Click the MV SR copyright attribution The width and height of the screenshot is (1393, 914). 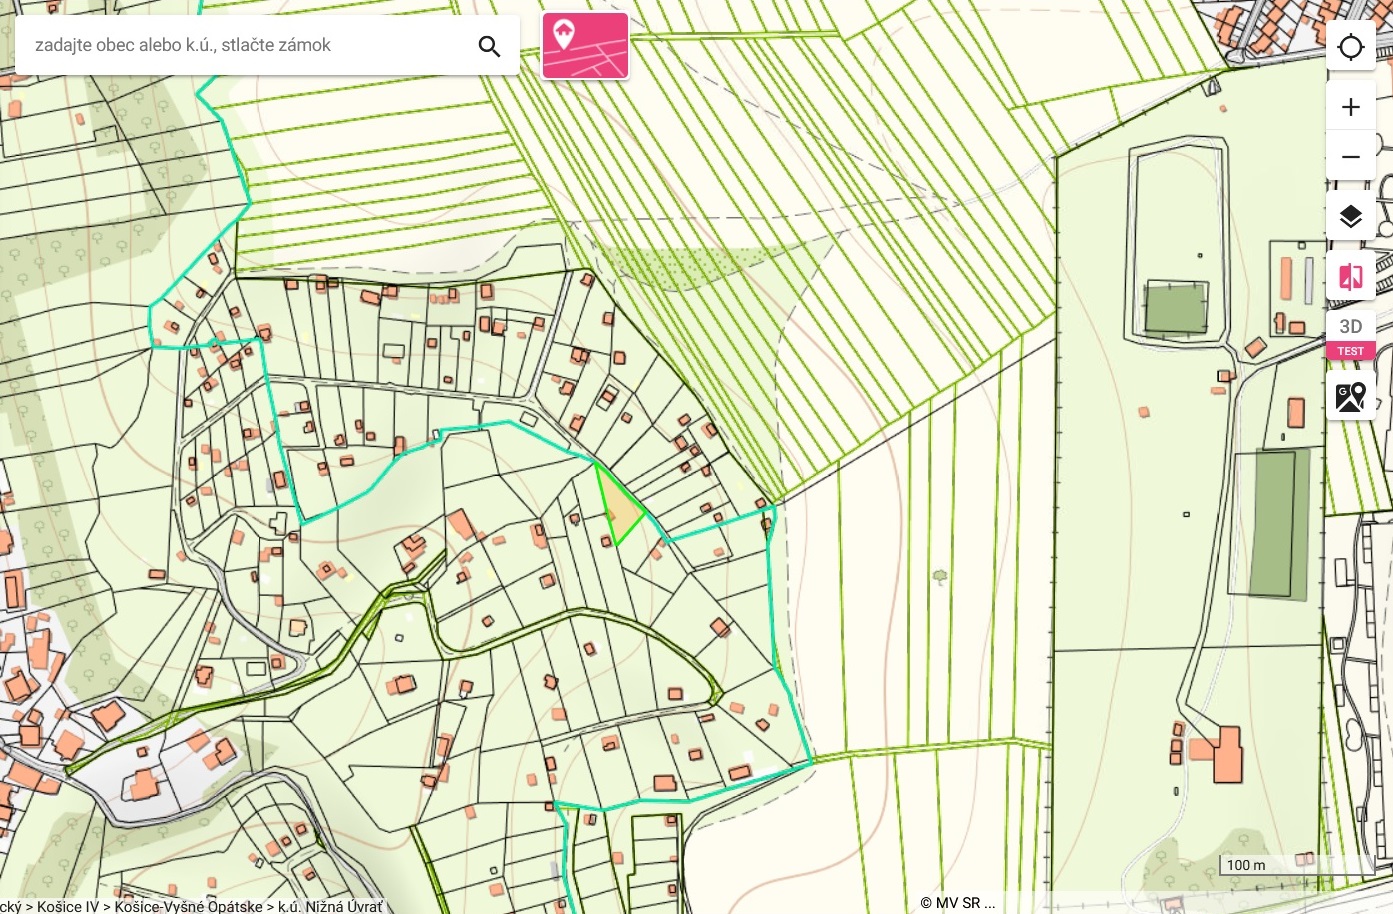(x=957, y=903)
